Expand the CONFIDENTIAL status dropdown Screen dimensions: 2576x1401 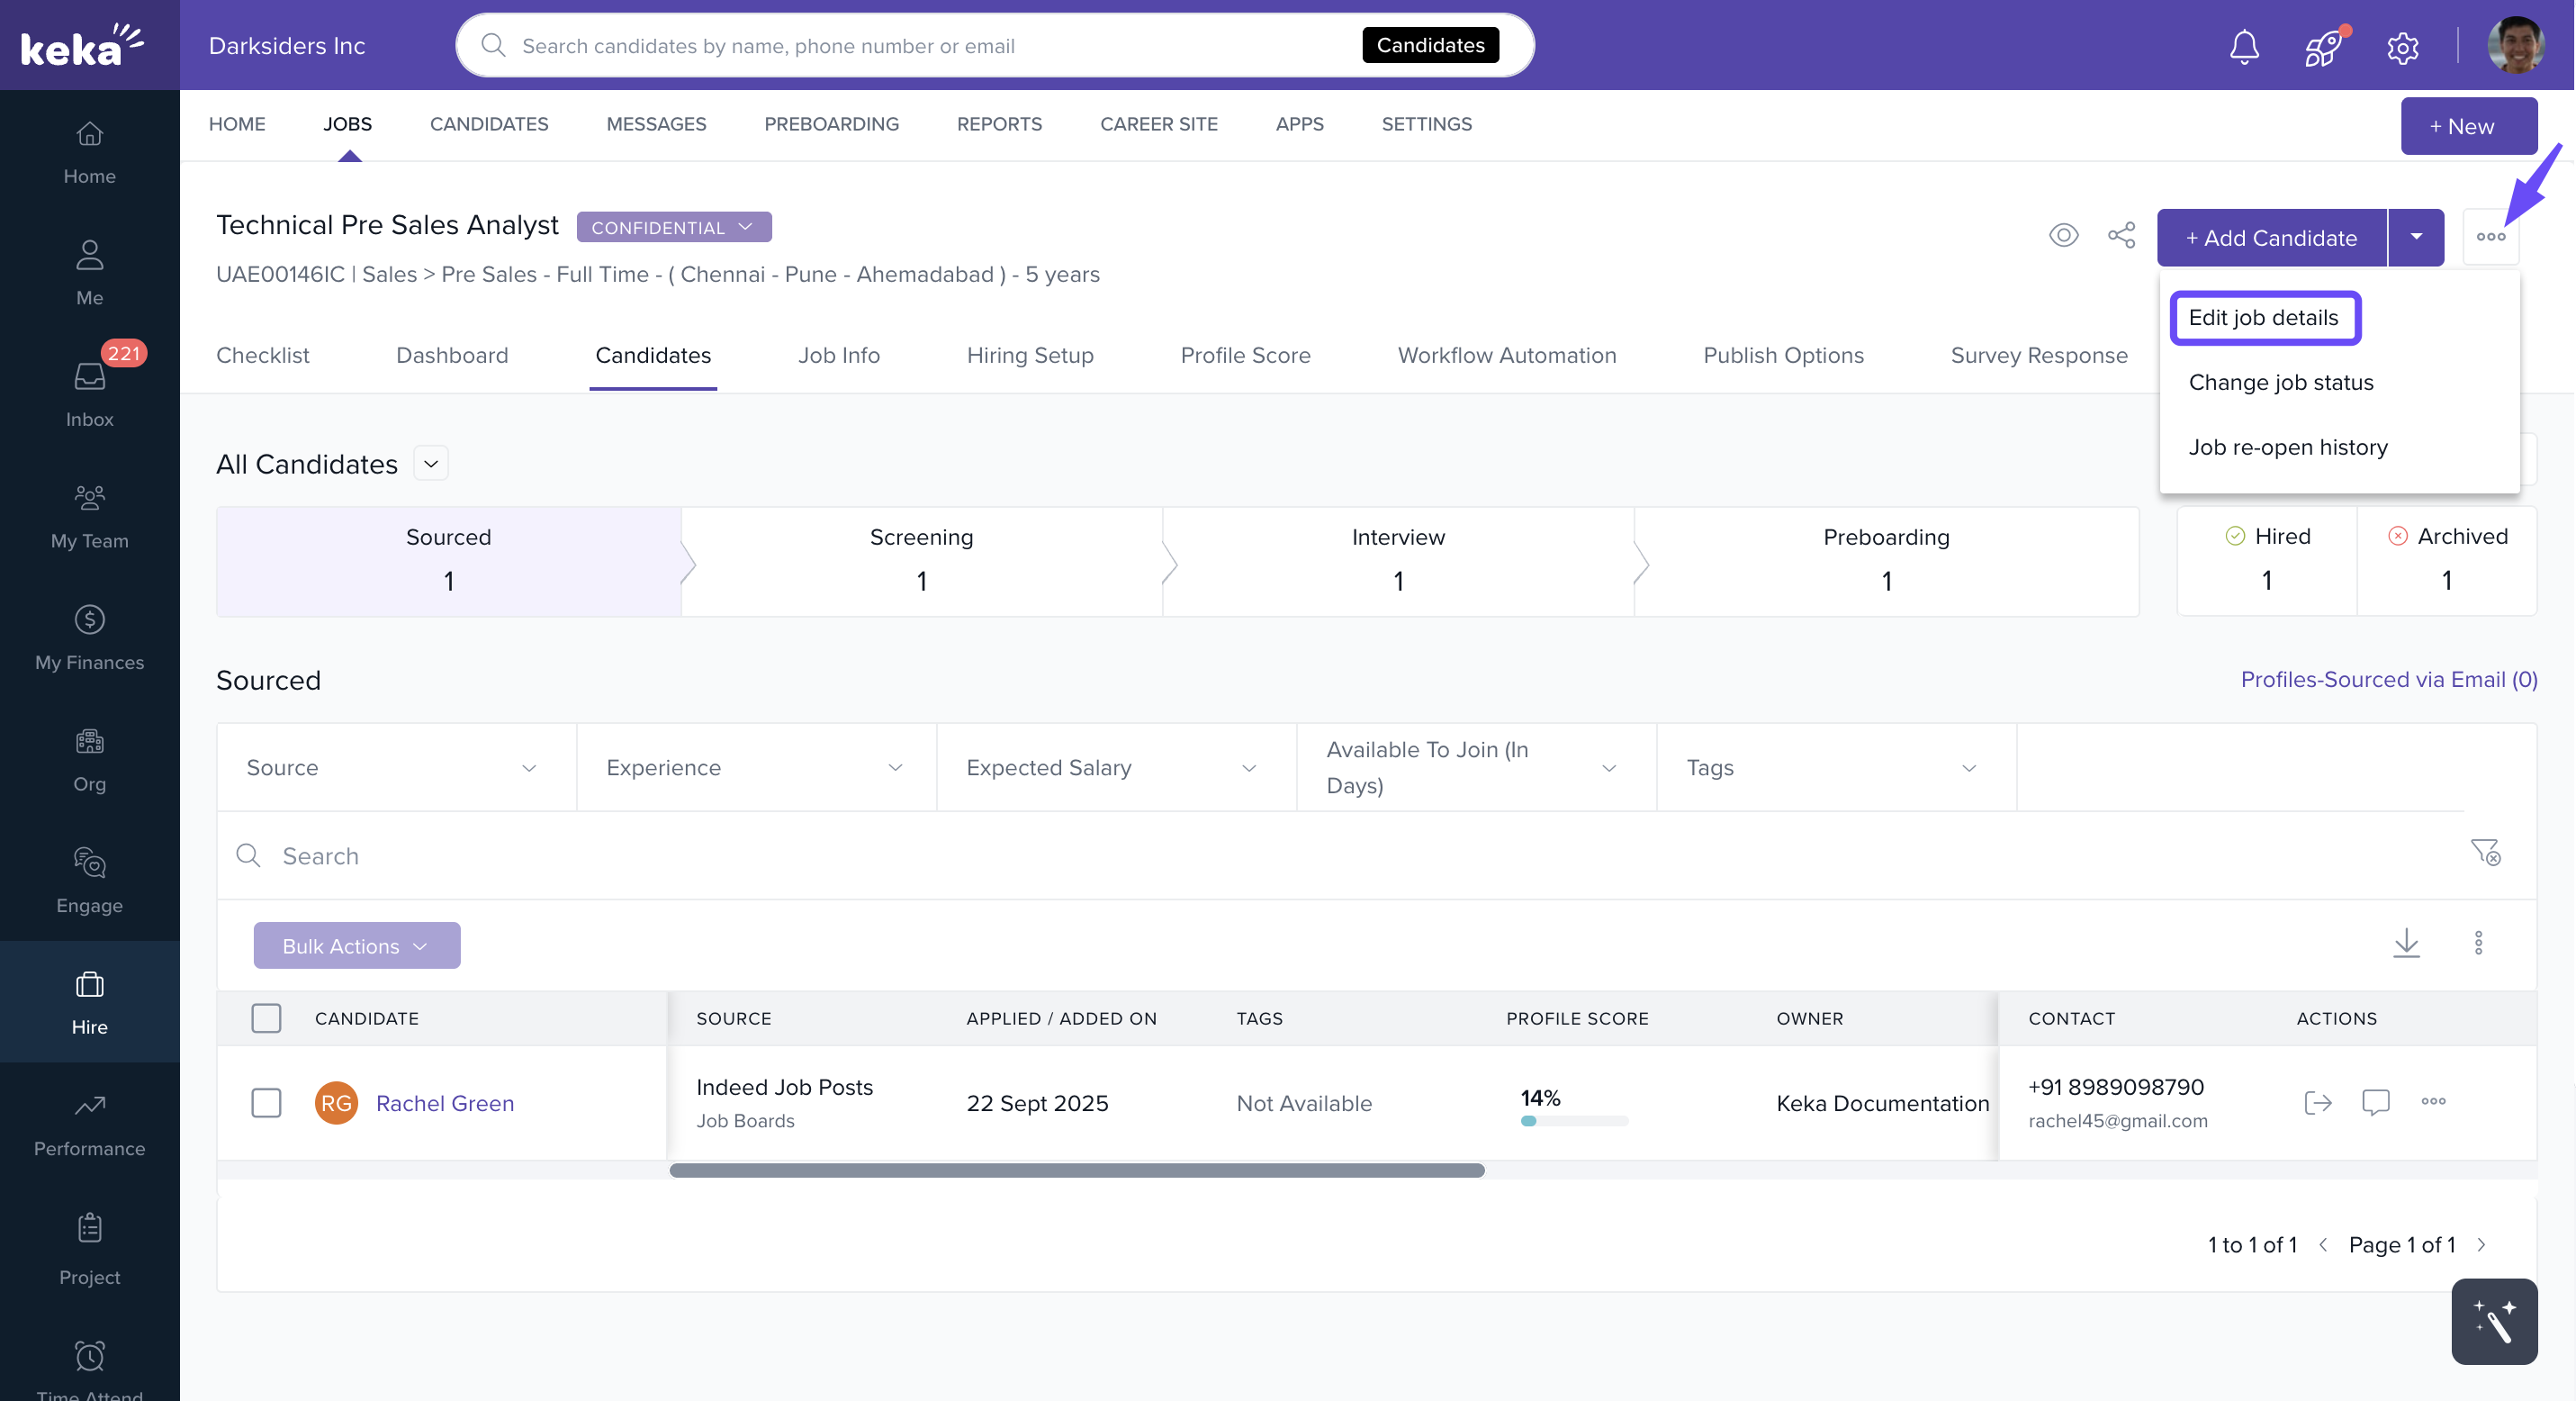click(x=673, y=227)
